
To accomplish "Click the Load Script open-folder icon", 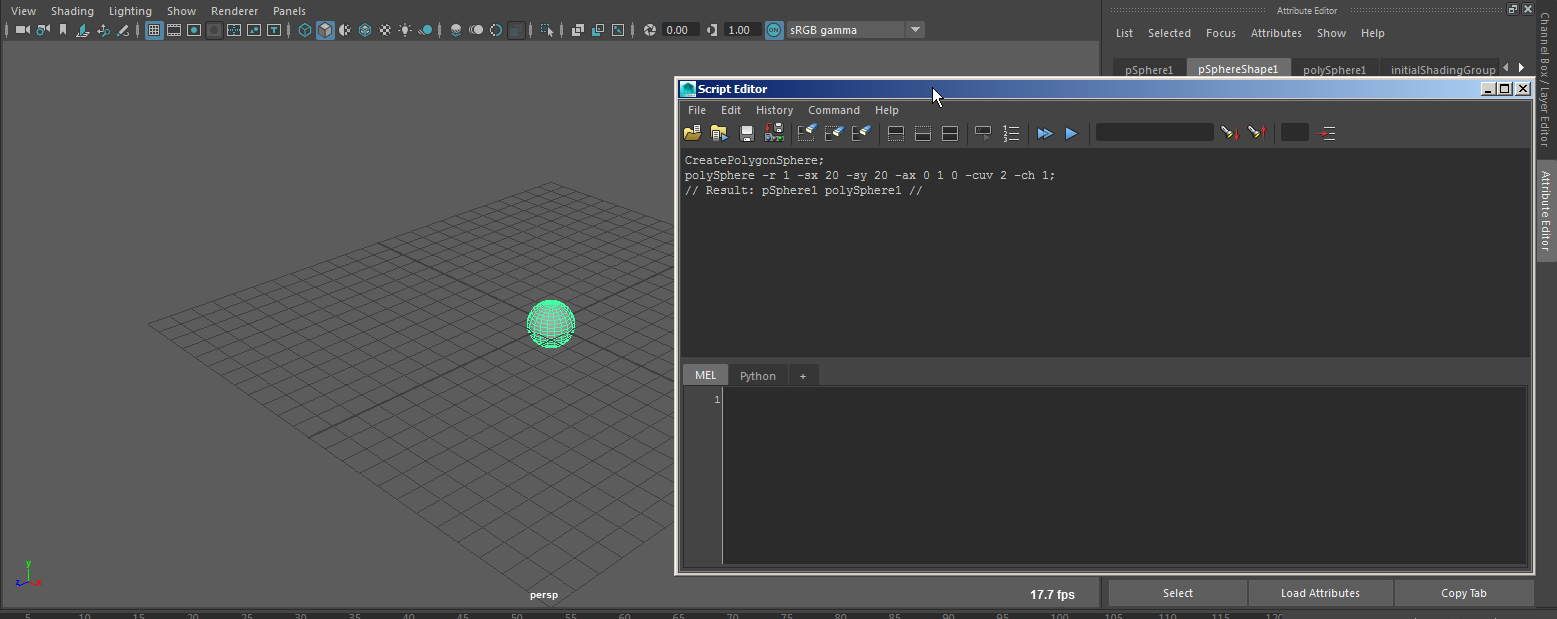I will coord(692,133).
